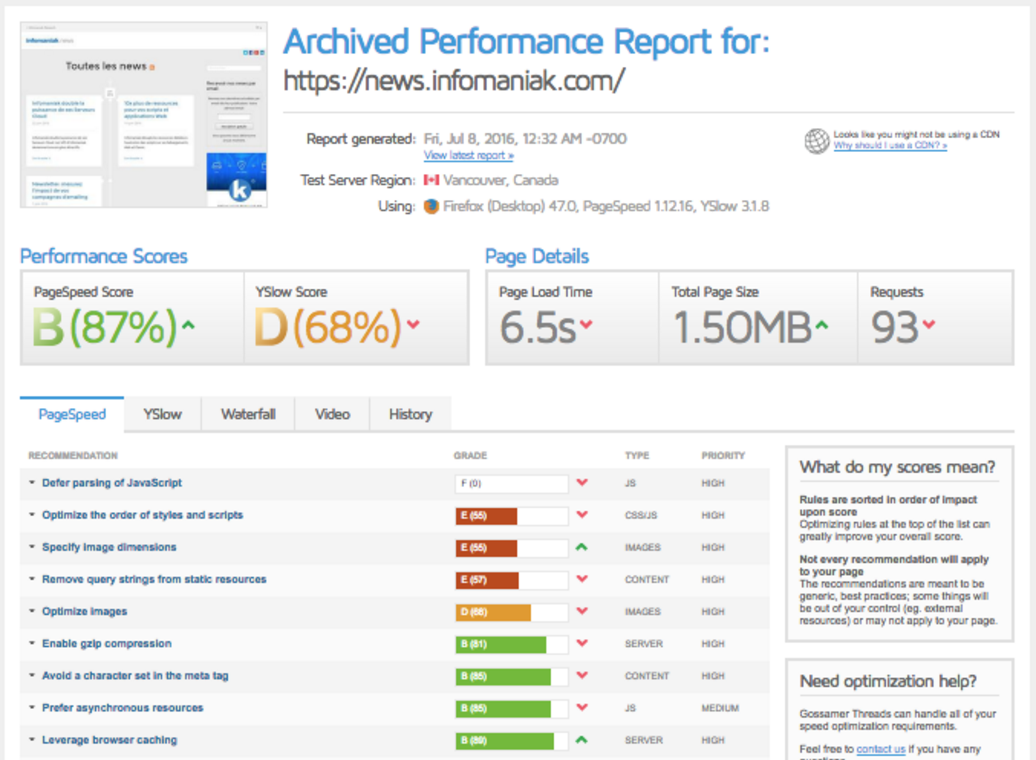1036x760 pixels.
Task: Expand Enable gzip compression row
Action: coord(106,644)
